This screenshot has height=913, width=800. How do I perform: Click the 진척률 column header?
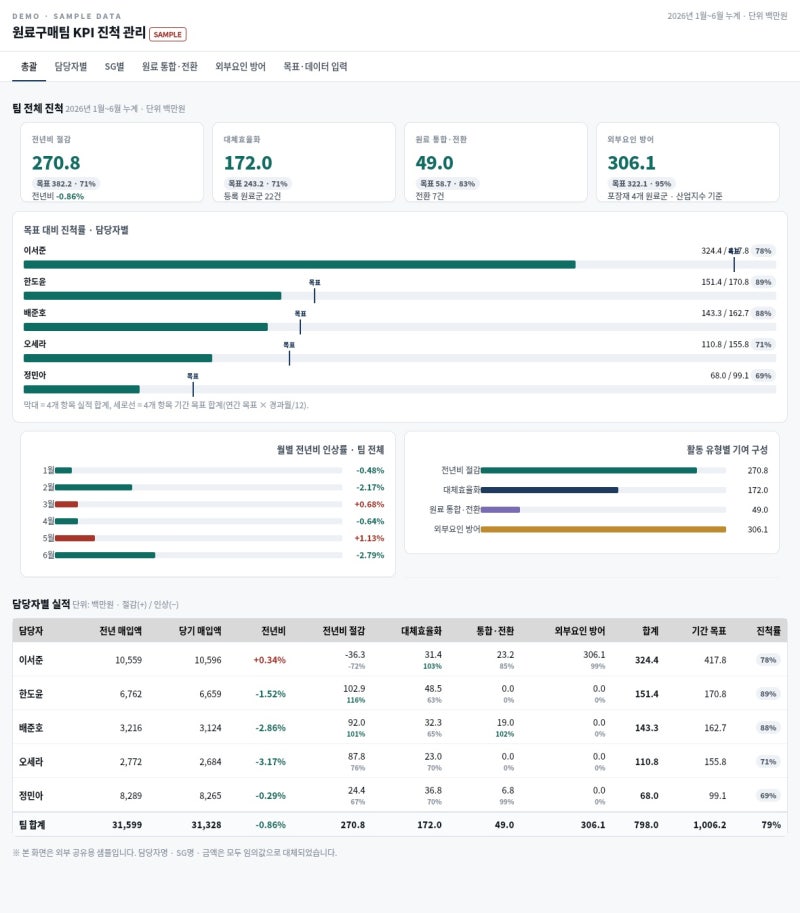pos(769,631)
